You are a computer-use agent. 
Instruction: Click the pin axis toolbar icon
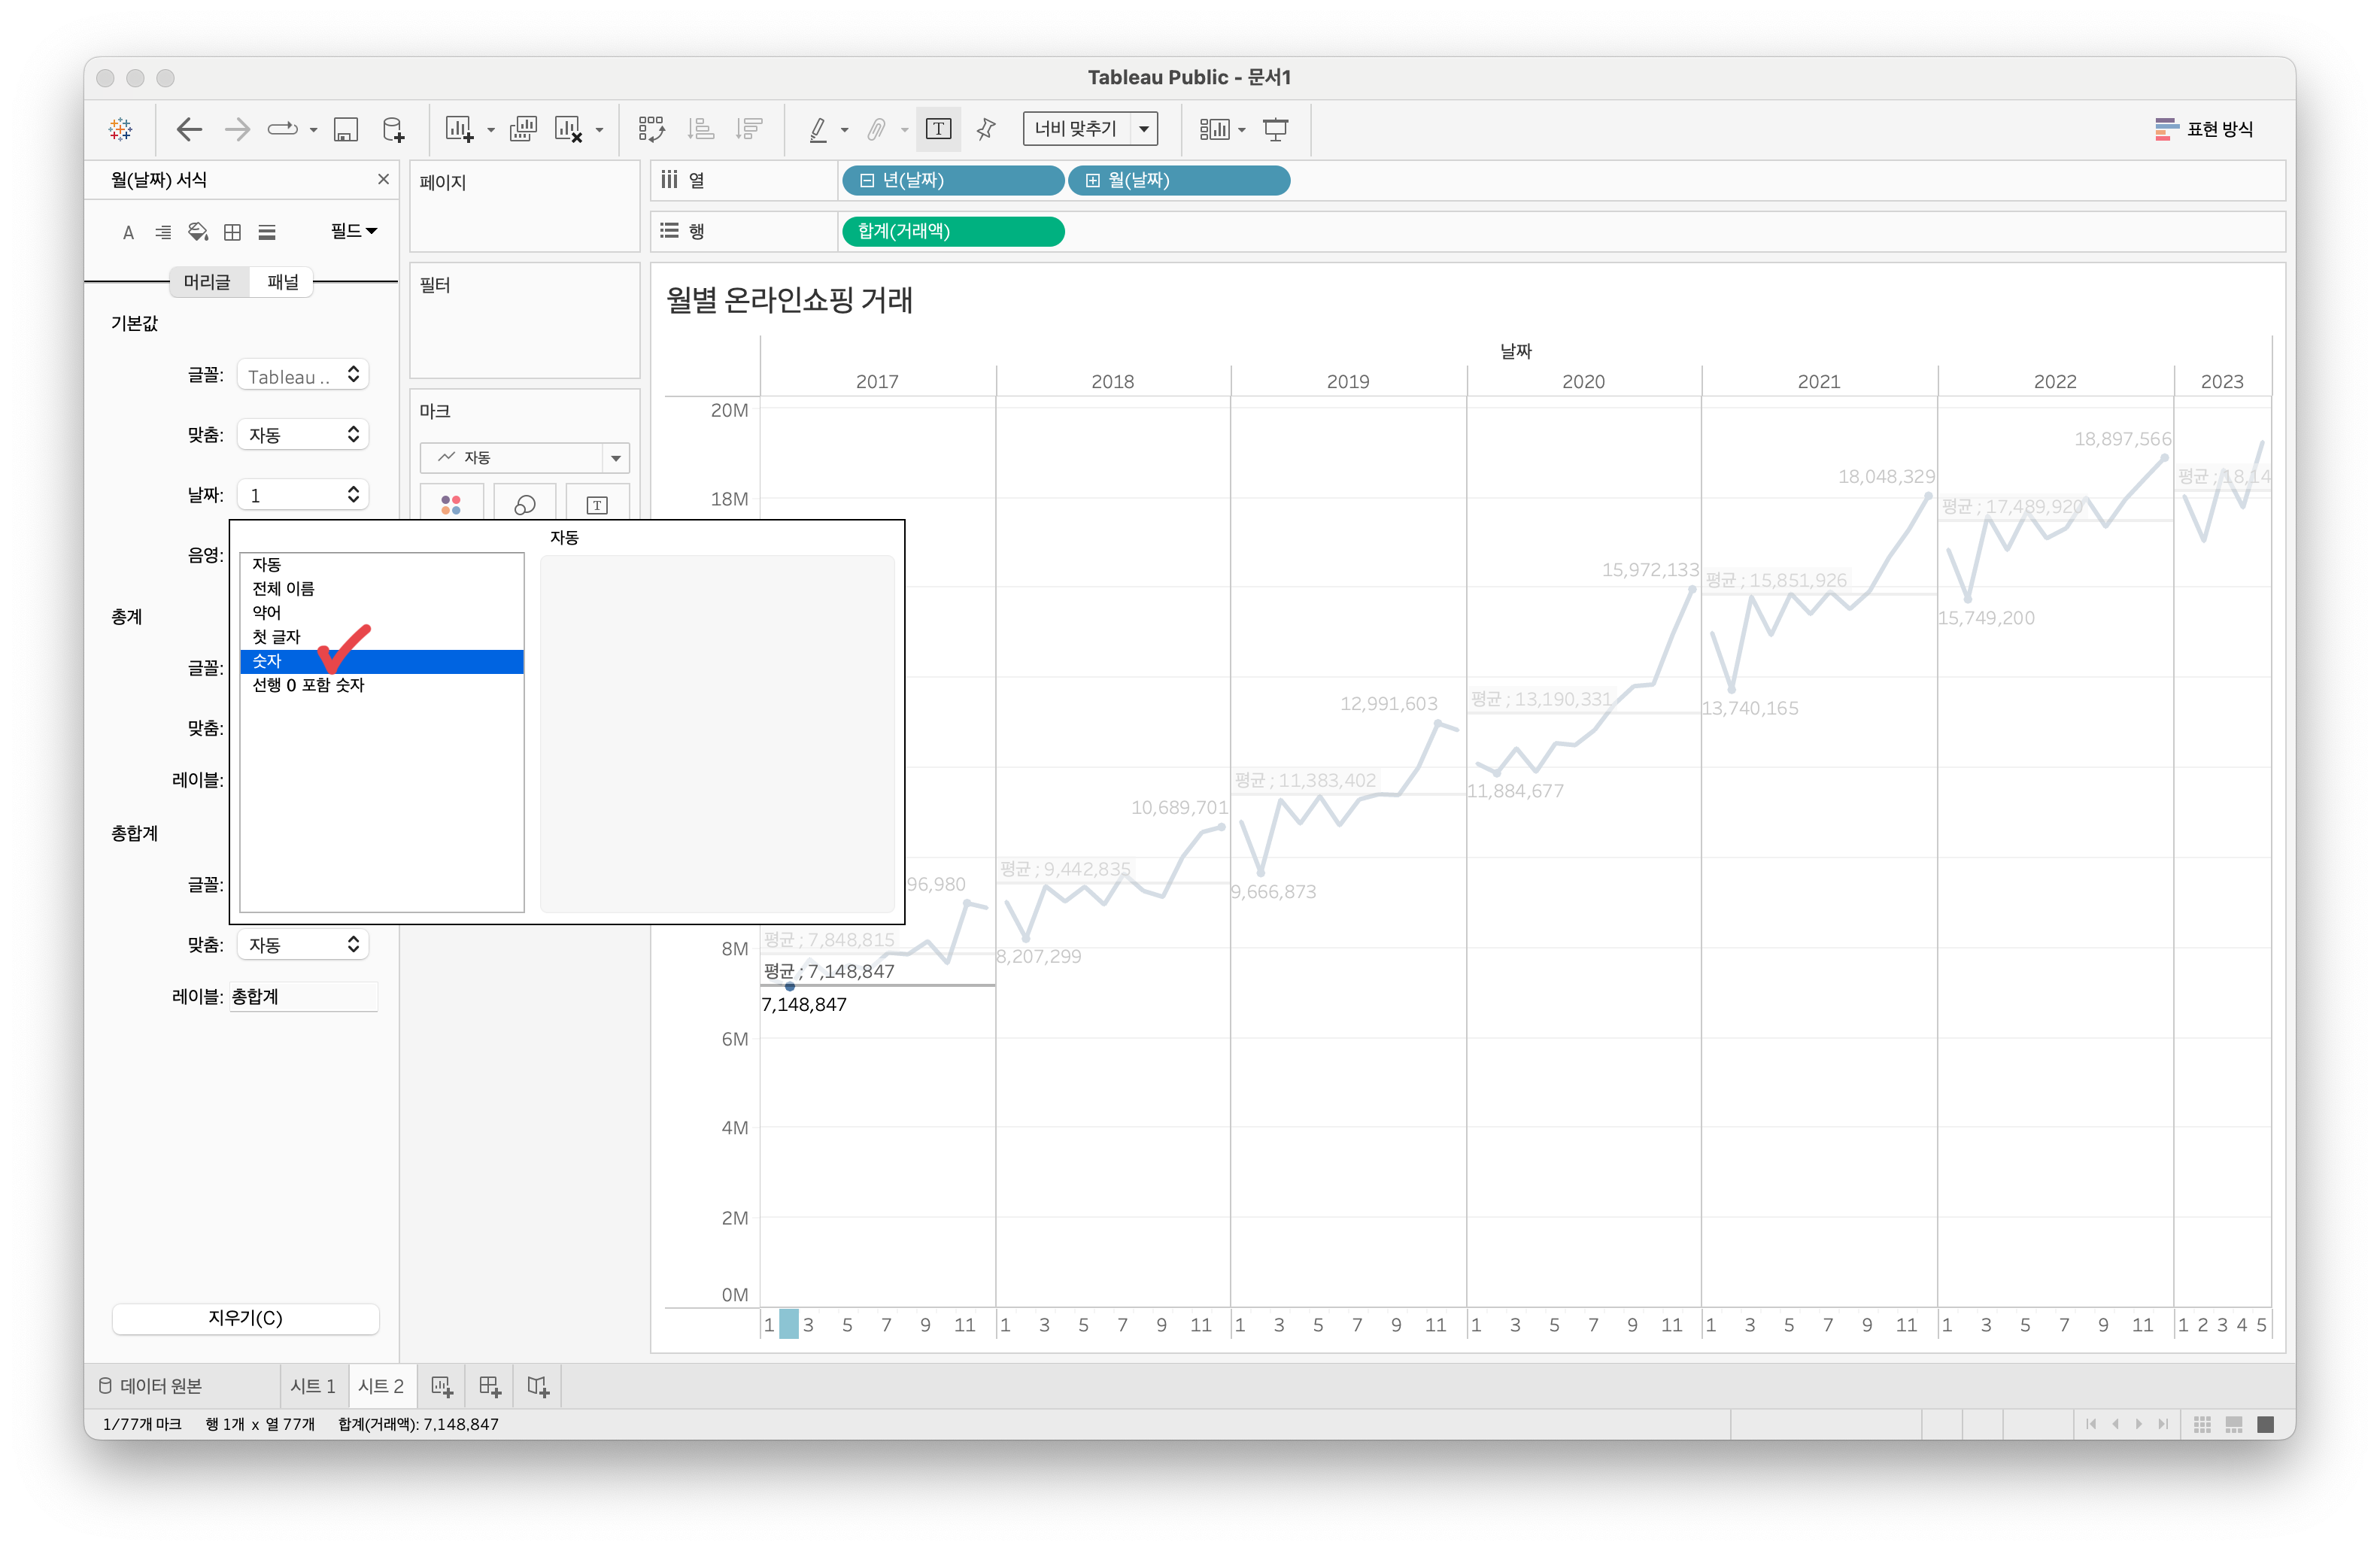click(986, 129)
